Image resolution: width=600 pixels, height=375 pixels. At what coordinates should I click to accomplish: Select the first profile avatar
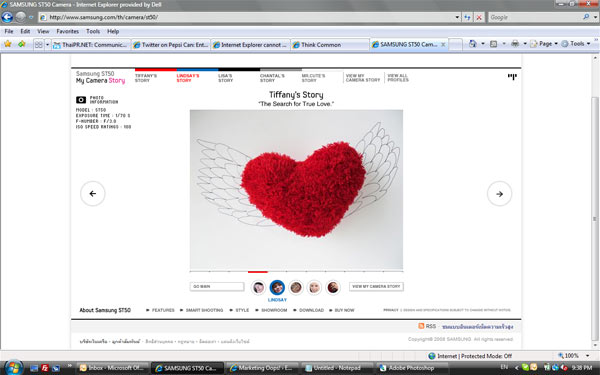tap(258, 287)
